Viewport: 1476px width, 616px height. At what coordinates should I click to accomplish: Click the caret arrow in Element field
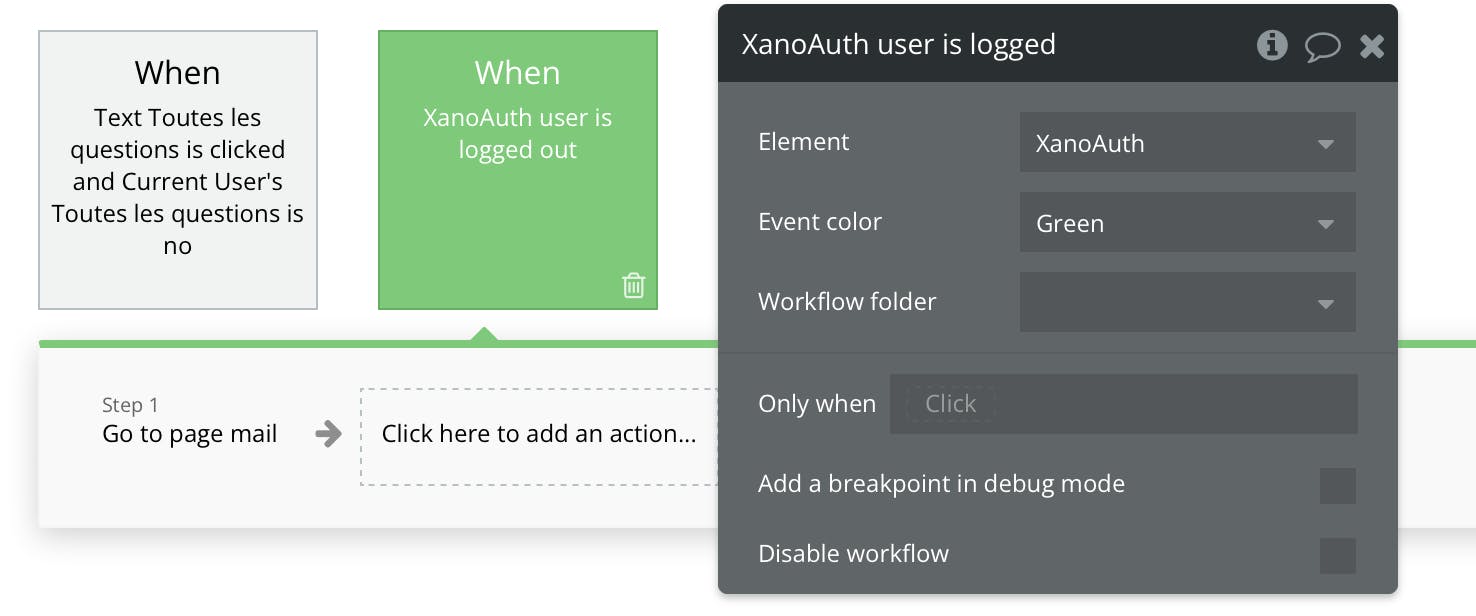pyautogui.click(x=1326, y=143)
